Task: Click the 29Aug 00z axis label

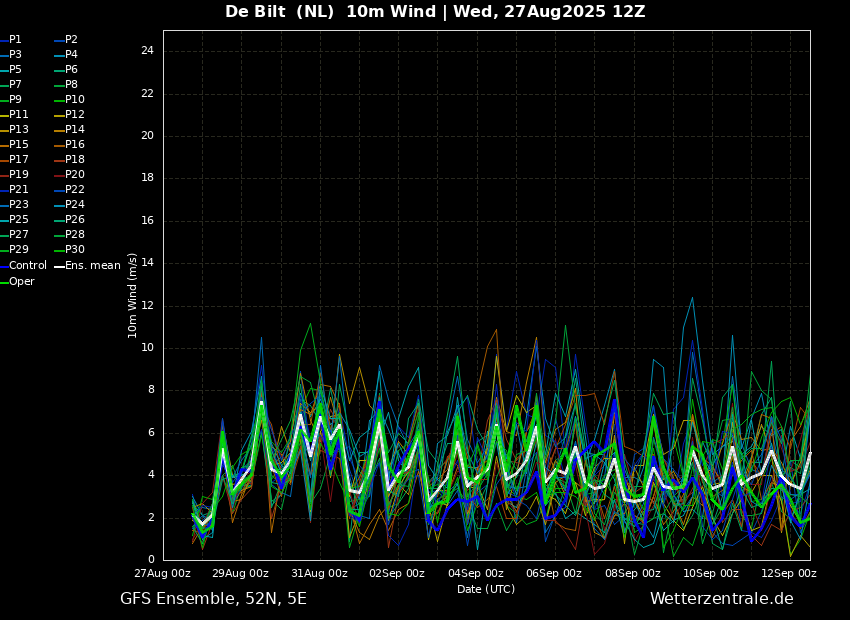Action: pos(241,573)
